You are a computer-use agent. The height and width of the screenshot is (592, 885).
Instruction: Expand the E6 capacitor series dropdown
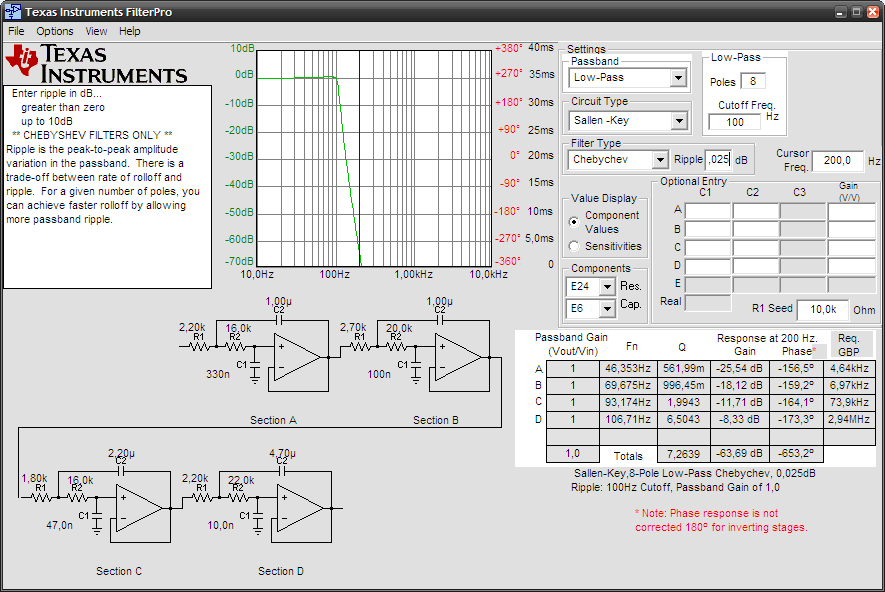click(607, 309)
